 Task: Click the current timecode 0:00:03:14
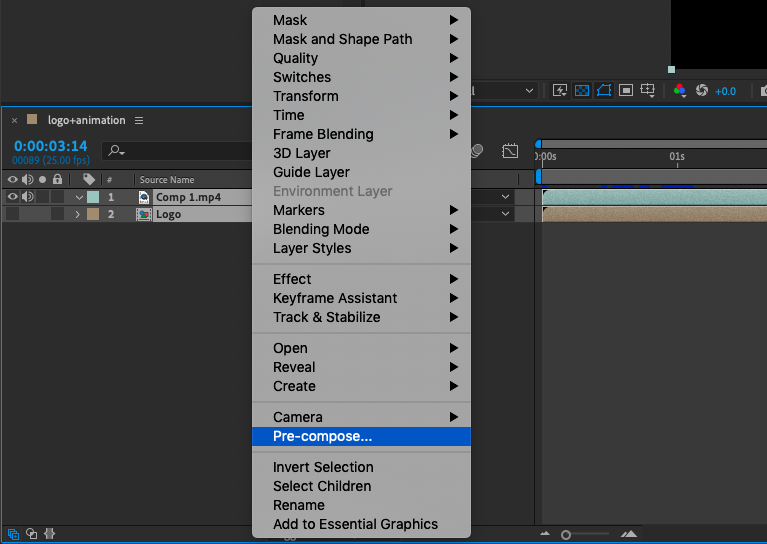[50, 146]
